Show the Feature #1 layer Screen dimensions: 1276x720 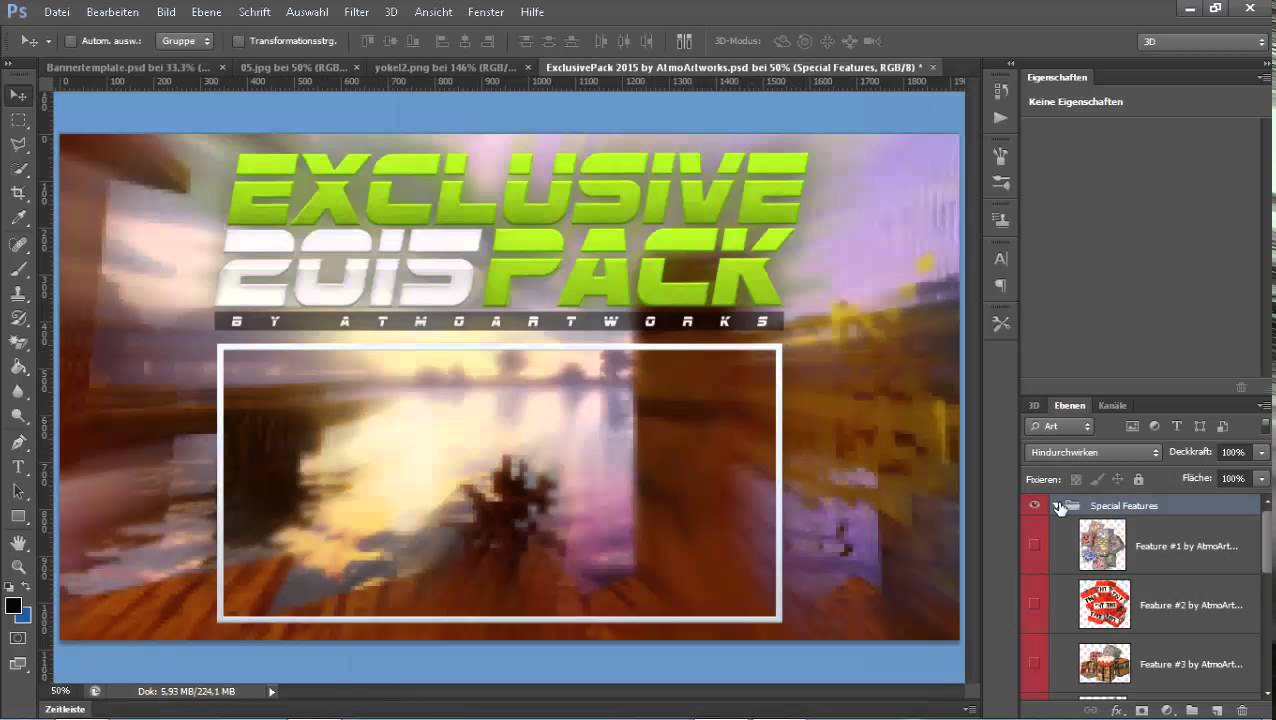click(x=1034, y=545)
